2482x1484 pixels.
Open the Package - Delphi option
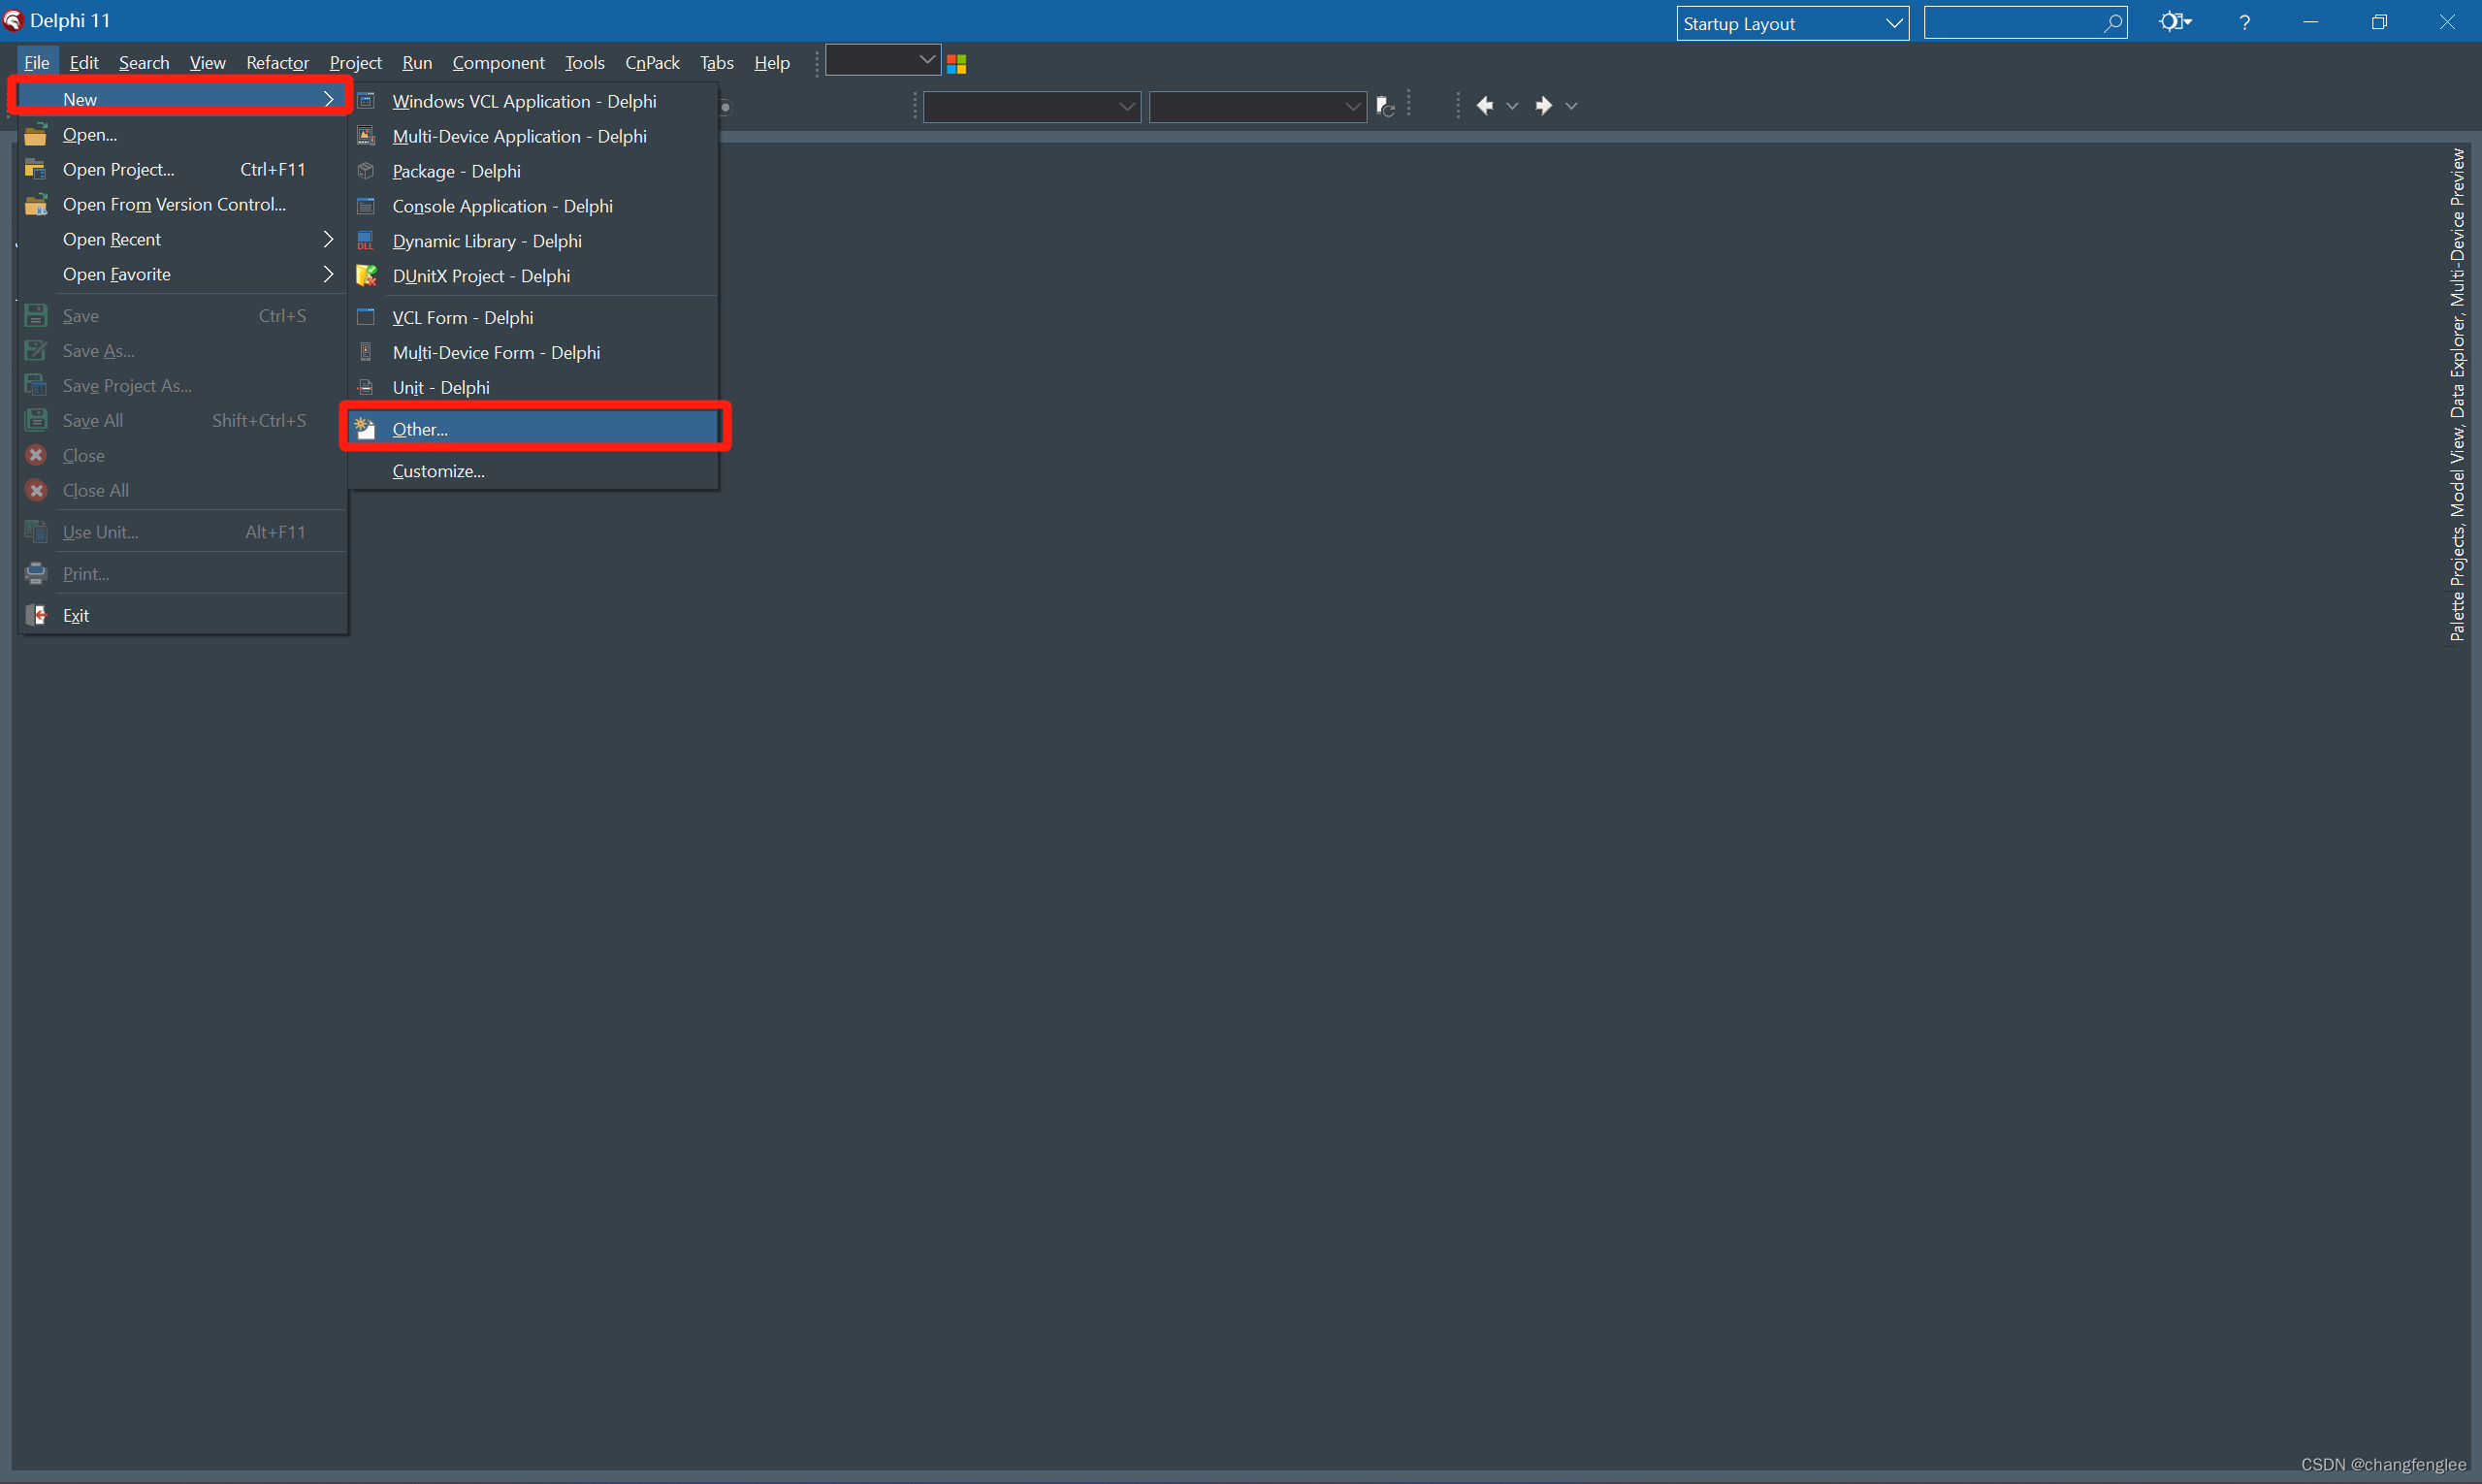(x=456, y=170)
